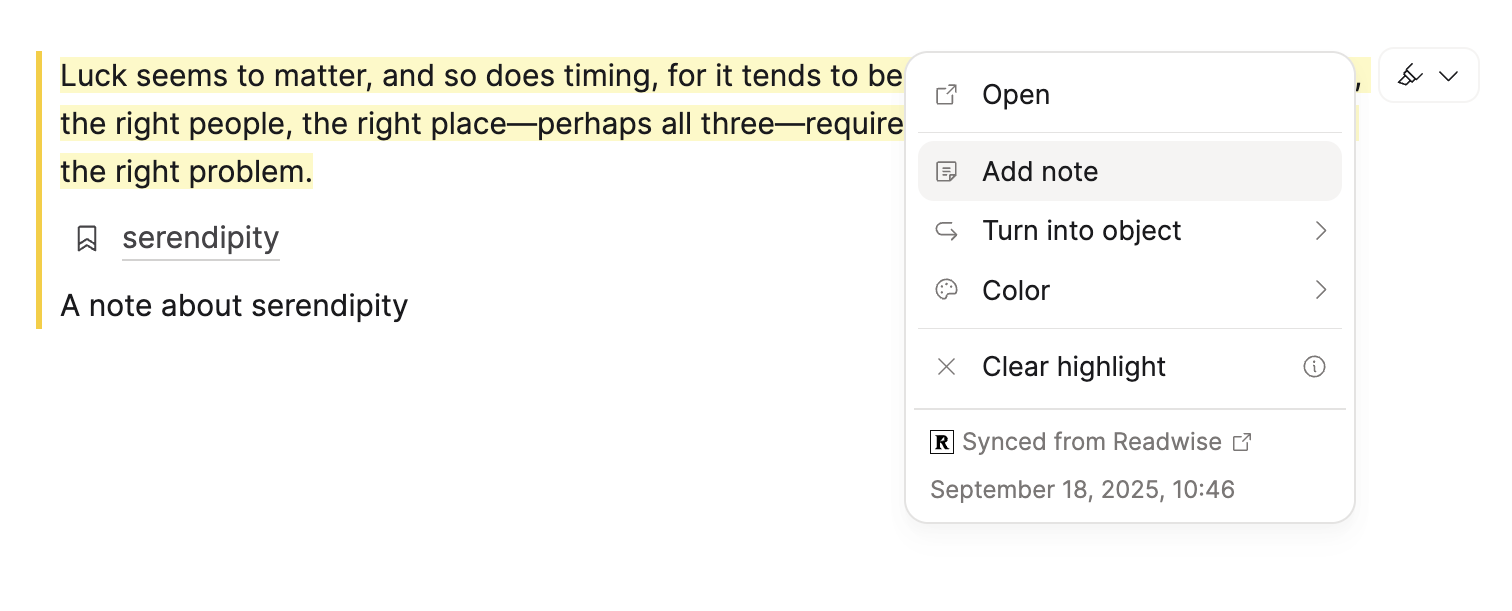Click the Turn into object arrow icon

tap(946, 231)
